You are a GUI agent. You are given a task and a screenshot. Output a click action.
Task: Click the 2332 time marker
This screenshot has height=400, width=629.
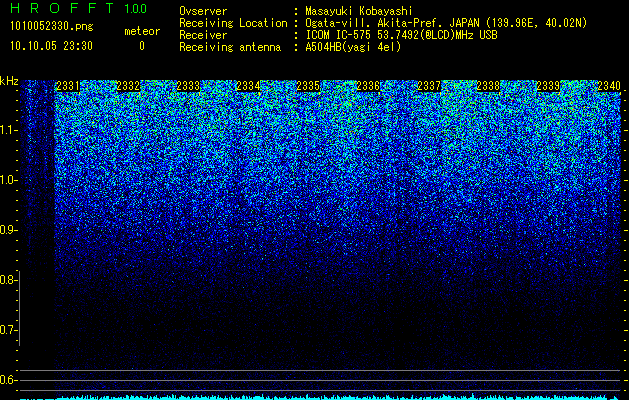point(128,86)
